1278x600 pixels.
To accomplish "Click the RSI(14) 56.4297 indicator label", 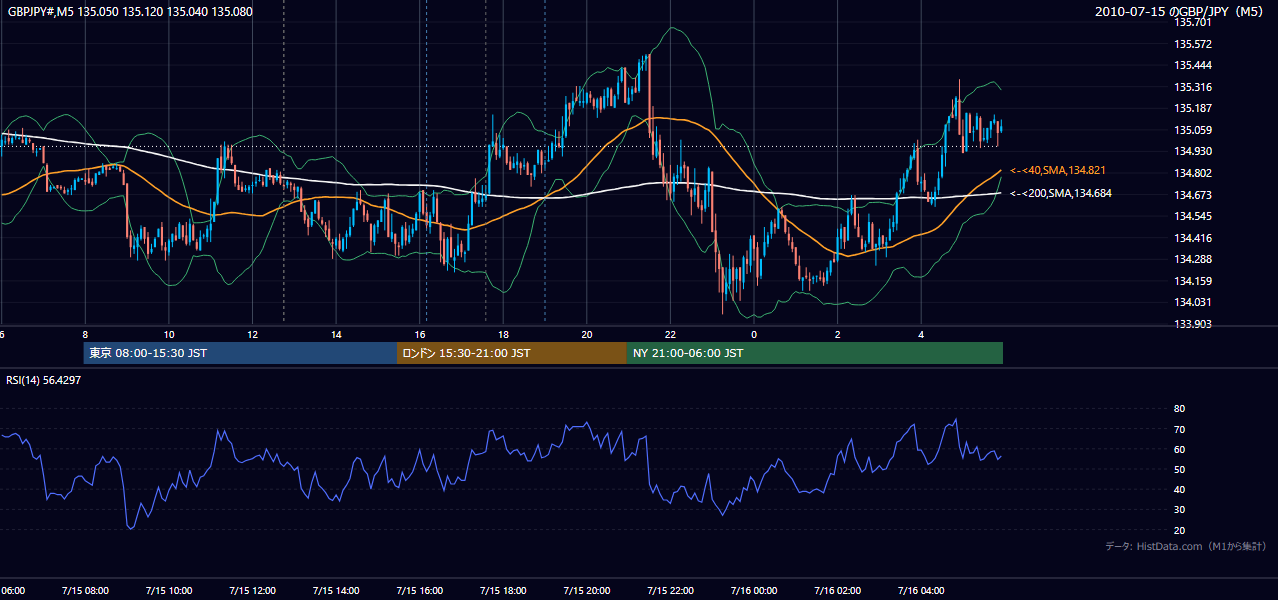I will point(44,380).
